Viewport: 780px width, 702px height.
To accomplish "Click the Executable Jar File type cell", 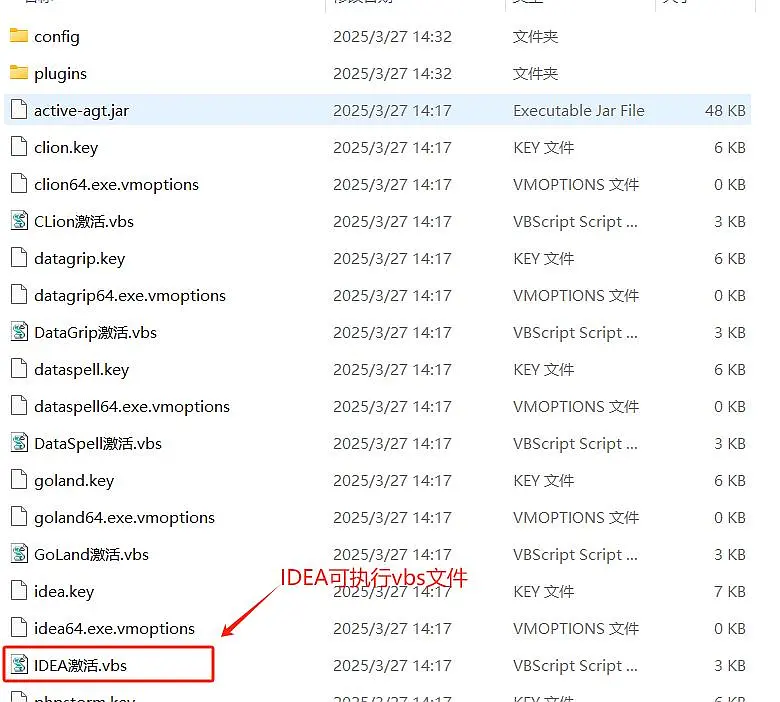I will 579,110.
